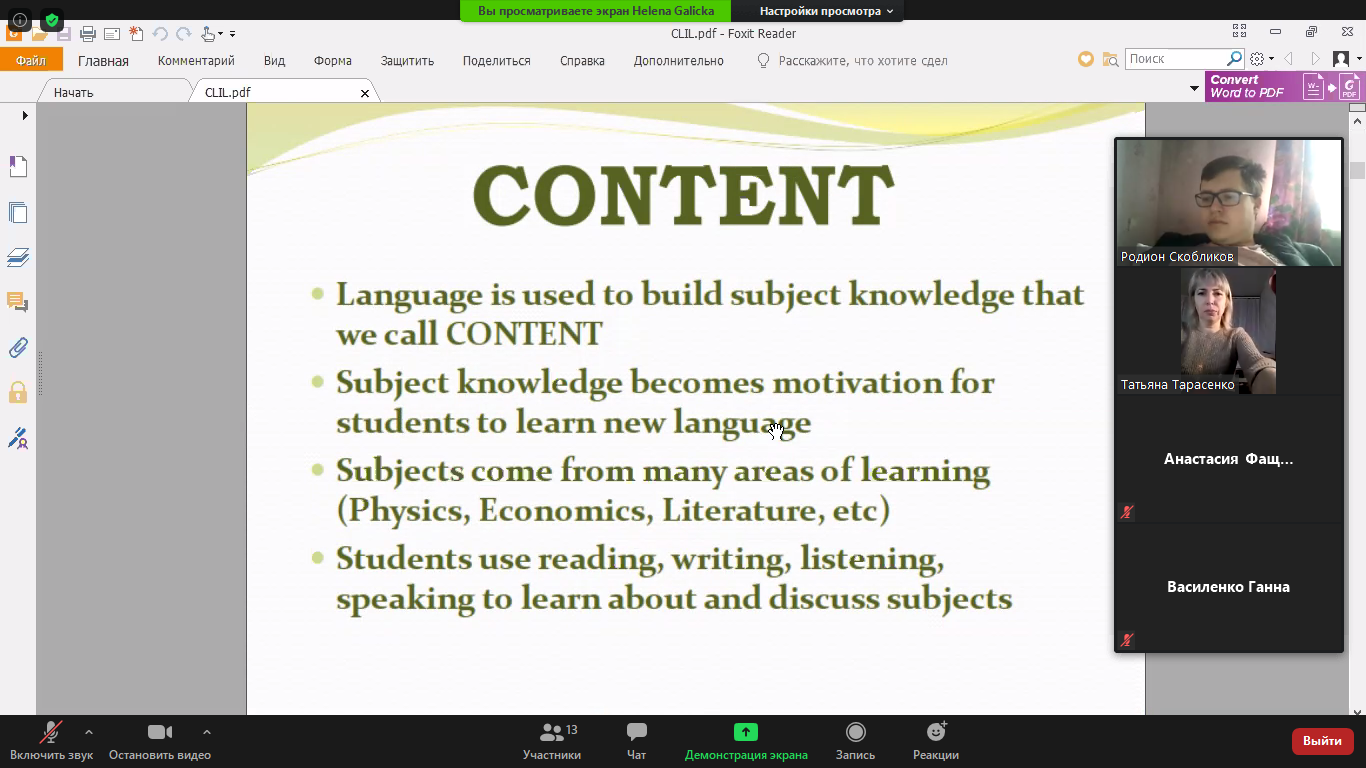This screenshot has height=768, width=1366.
Task: Open the Участники participants list
Action: [552, 740]
